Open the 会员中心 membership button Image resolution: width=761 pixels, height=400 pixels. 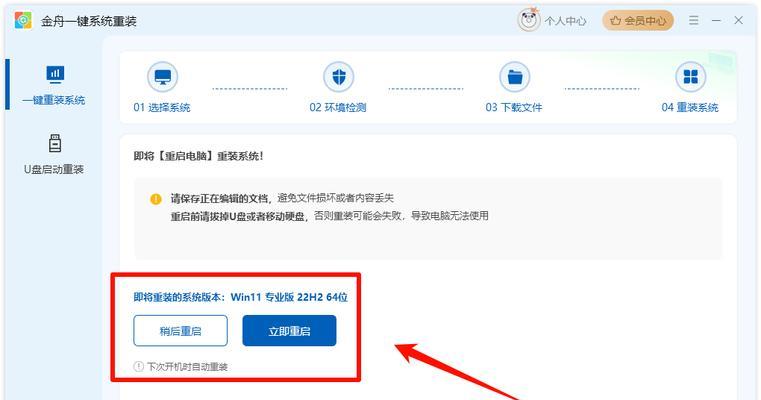click(x=638, y=20)
